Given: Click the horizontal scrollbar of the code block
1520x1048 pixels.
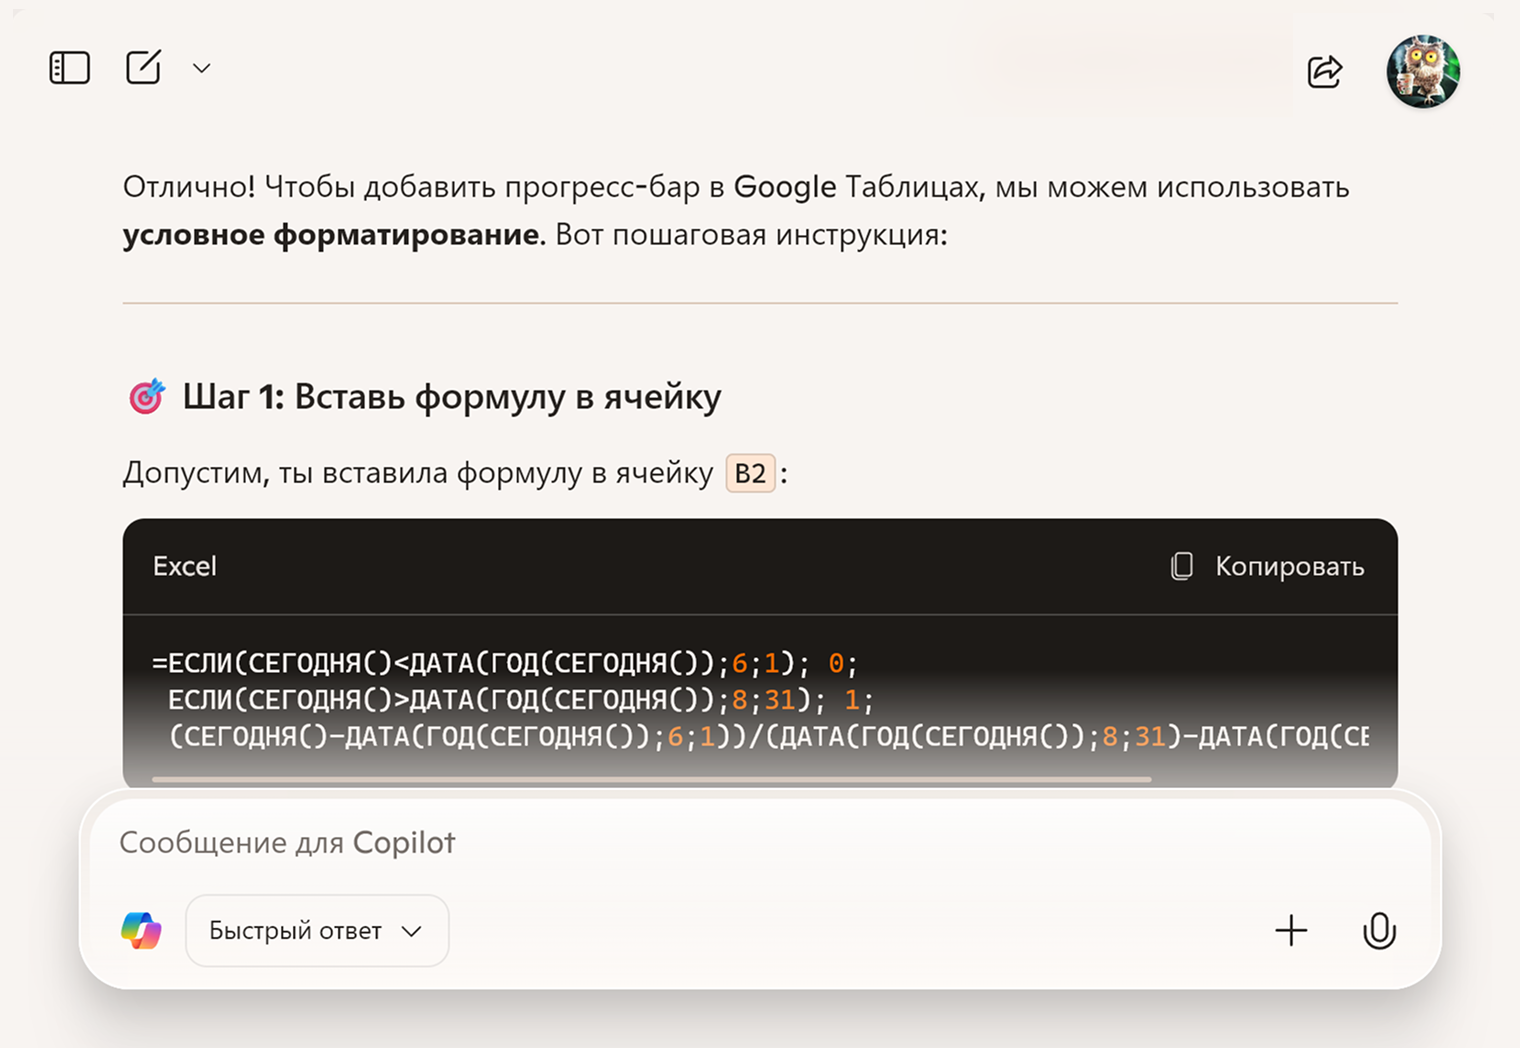Looking at the screenshot, I should point(652,778).
